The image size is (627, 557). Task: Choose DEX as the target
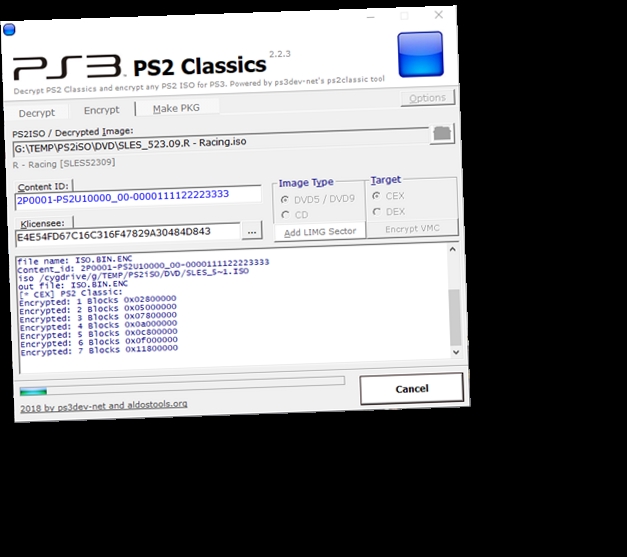(389, 212)
